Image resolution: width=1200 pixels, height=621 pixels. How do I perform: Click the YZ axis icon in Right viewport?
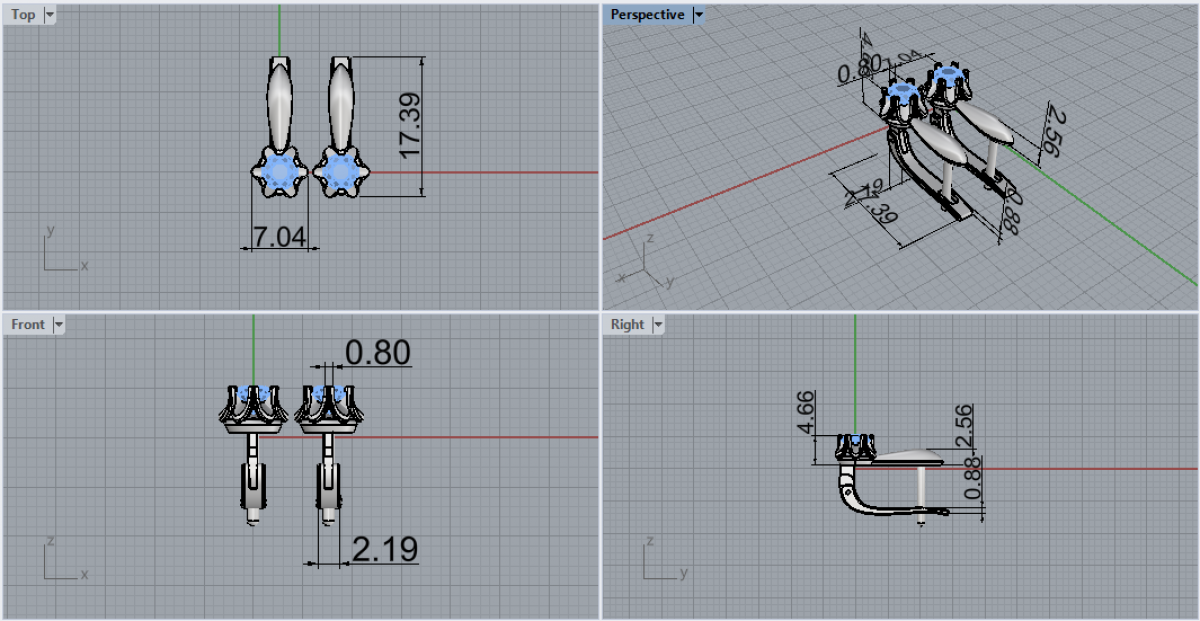point(665,560)
